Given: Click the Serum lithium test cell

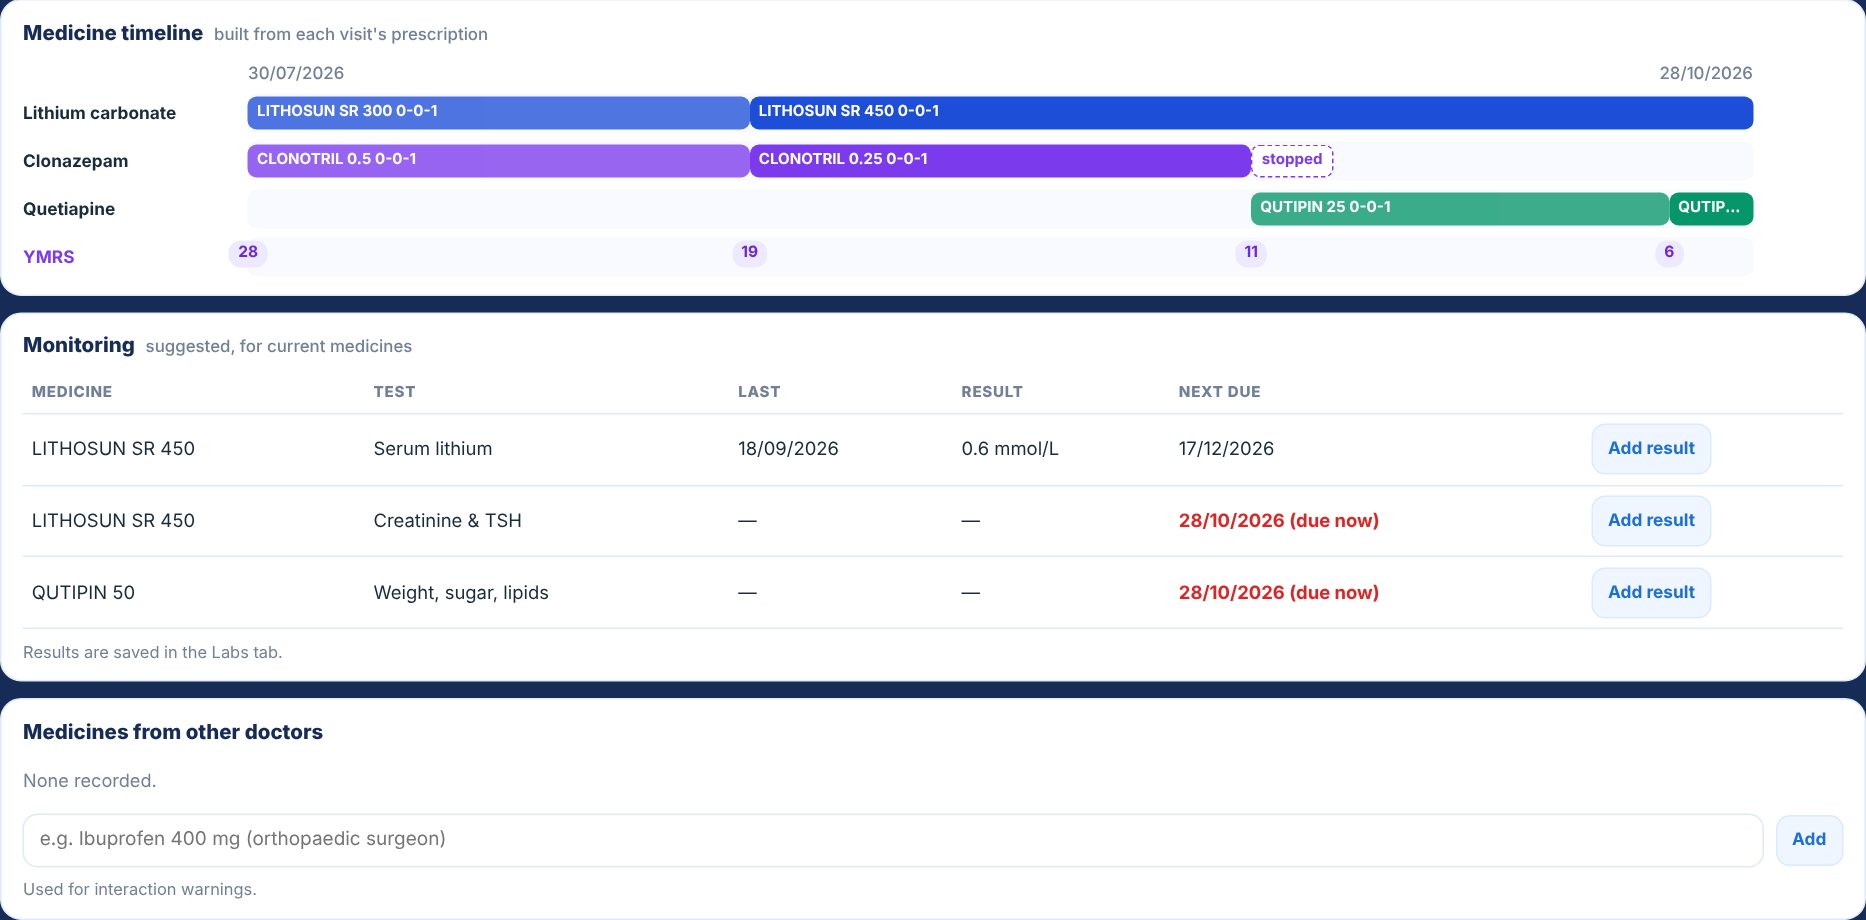Looking at the screenshot, I should pos(433,449).
